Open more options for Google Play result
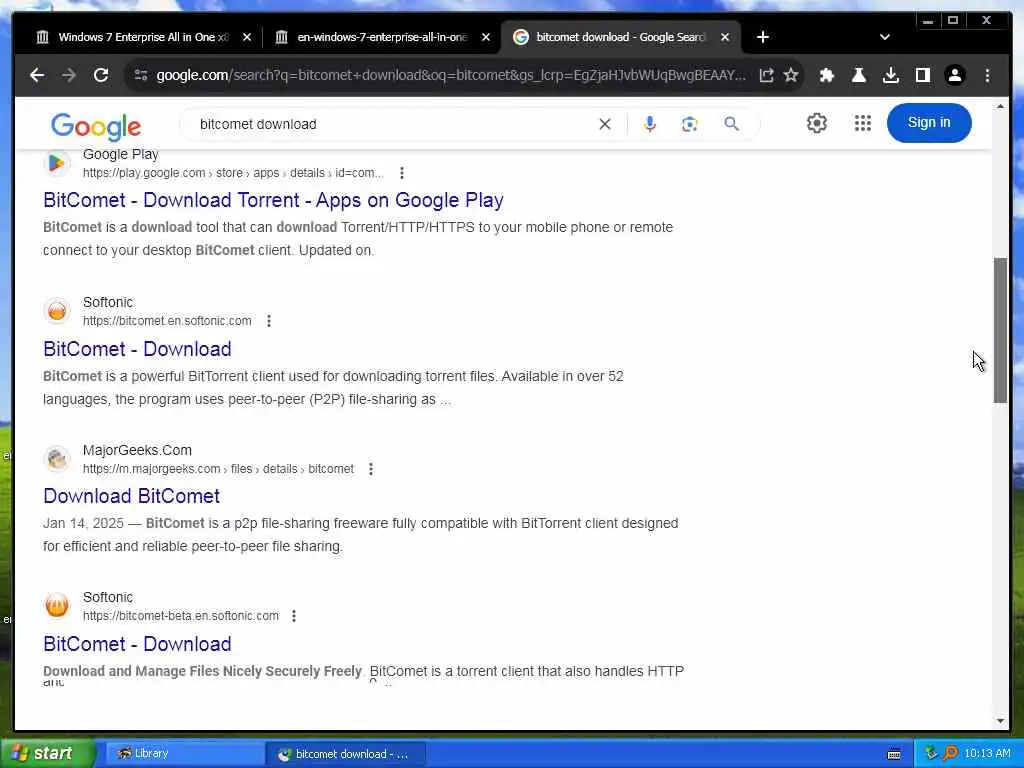Screen dimensions: 1024x768 pos(402,173)
